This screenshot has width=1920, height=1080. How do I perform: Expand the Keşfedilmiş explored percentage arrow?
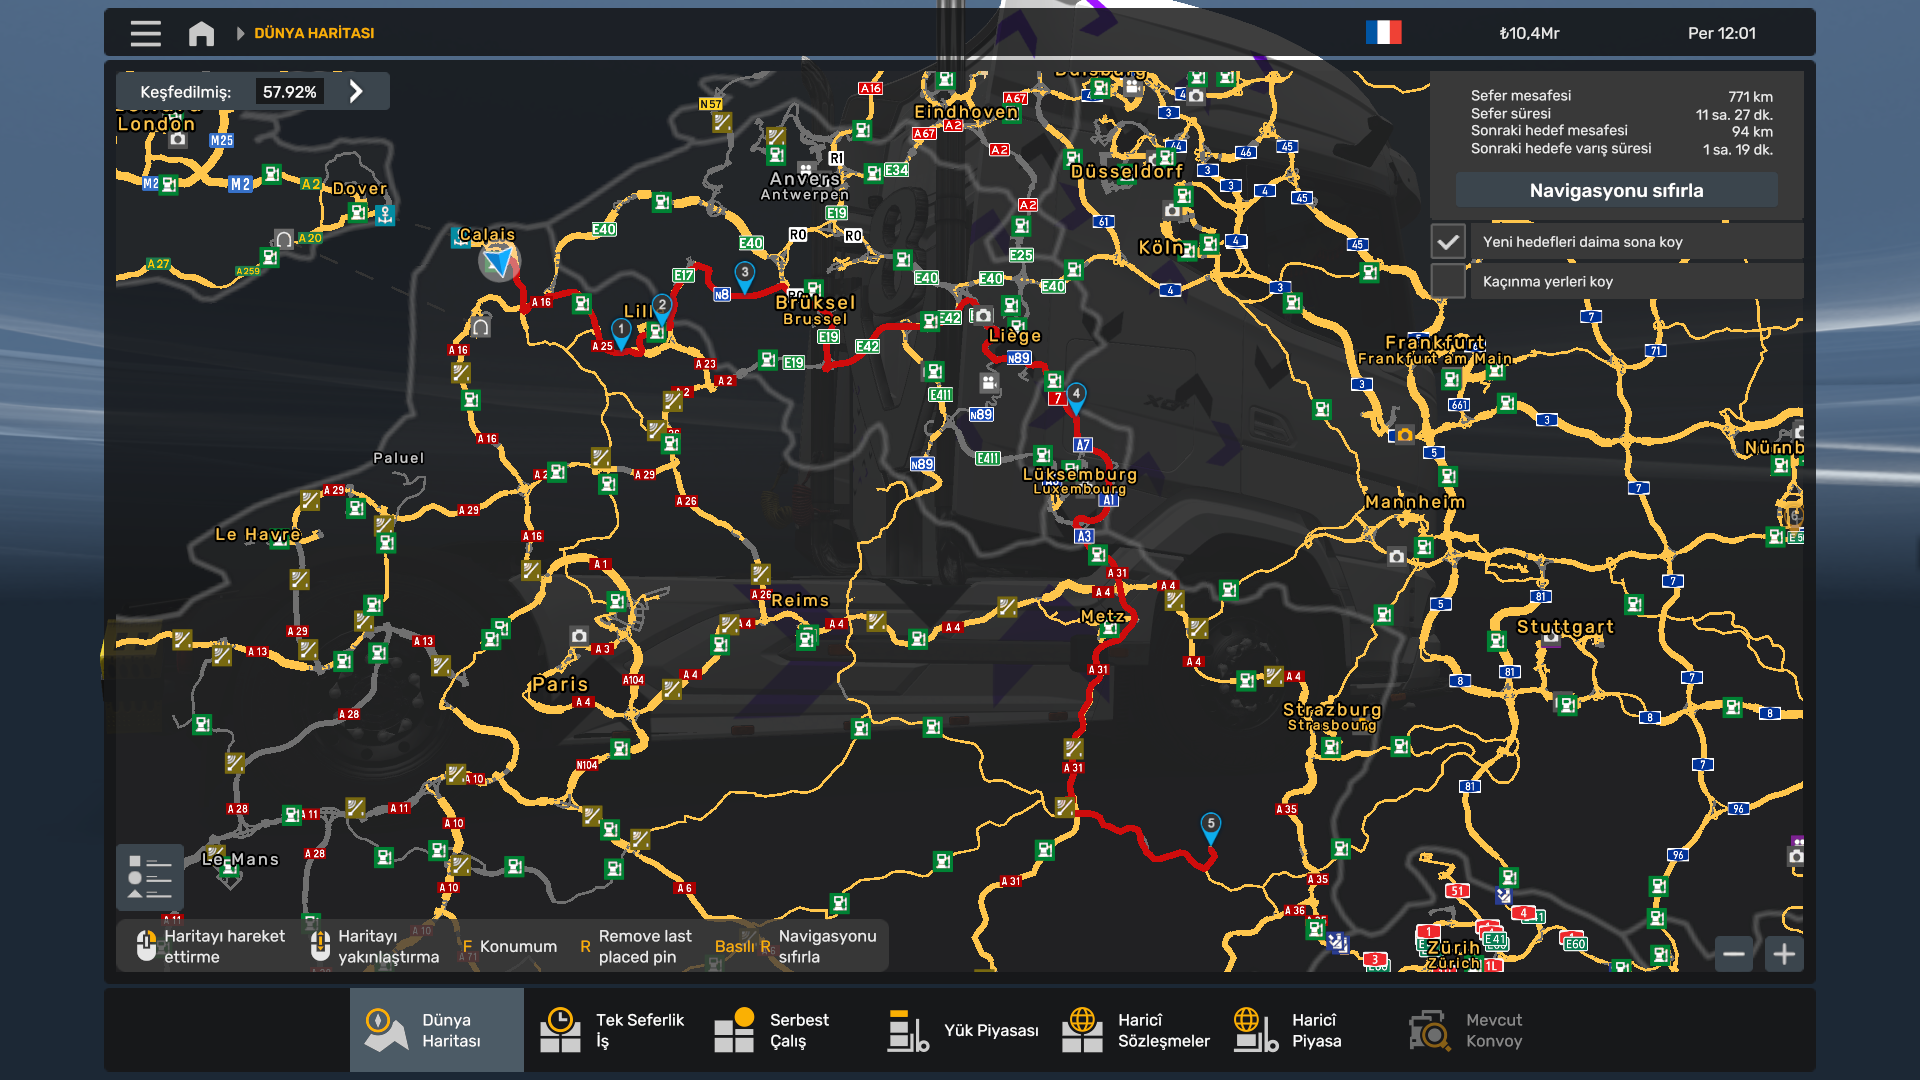coord(356,92)
